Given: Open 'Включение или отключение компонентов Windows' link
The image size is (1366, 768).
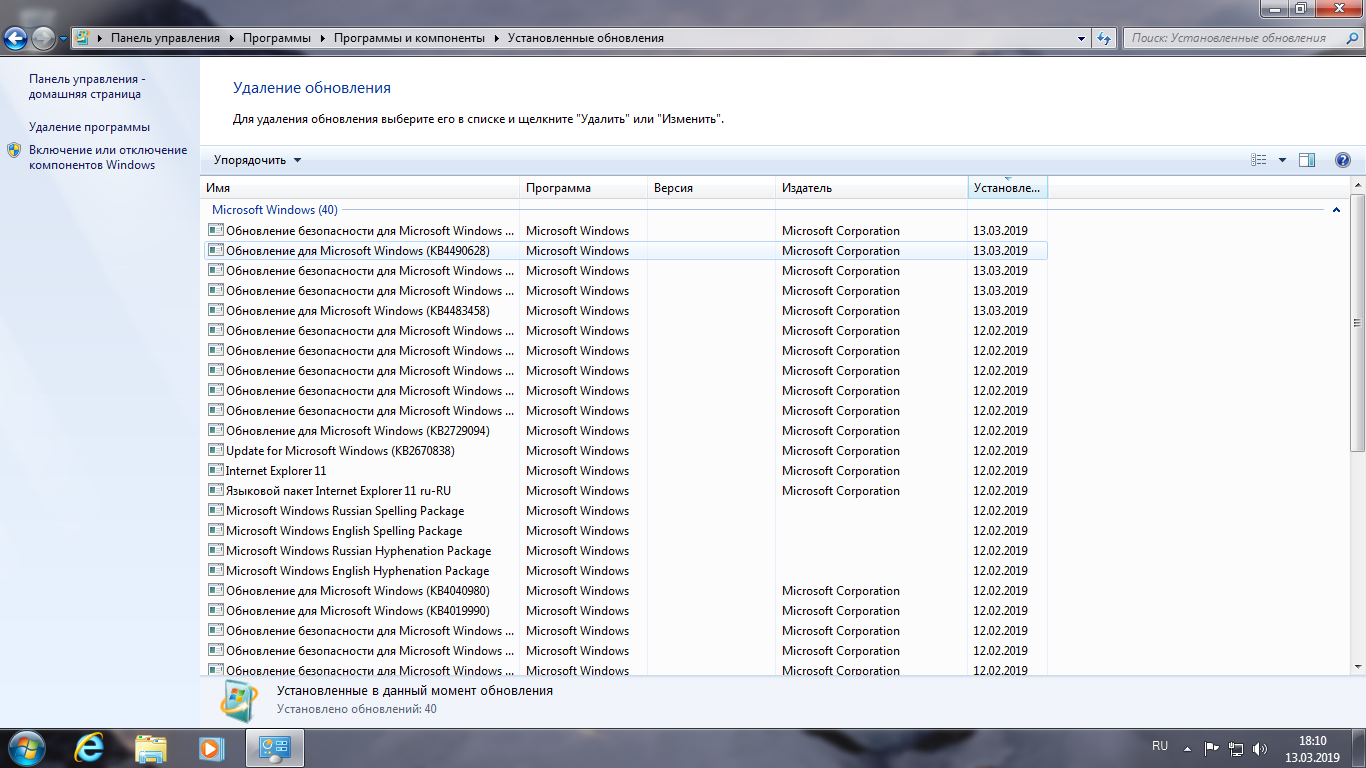Looking at the screenshot, I should click(108, 157).
